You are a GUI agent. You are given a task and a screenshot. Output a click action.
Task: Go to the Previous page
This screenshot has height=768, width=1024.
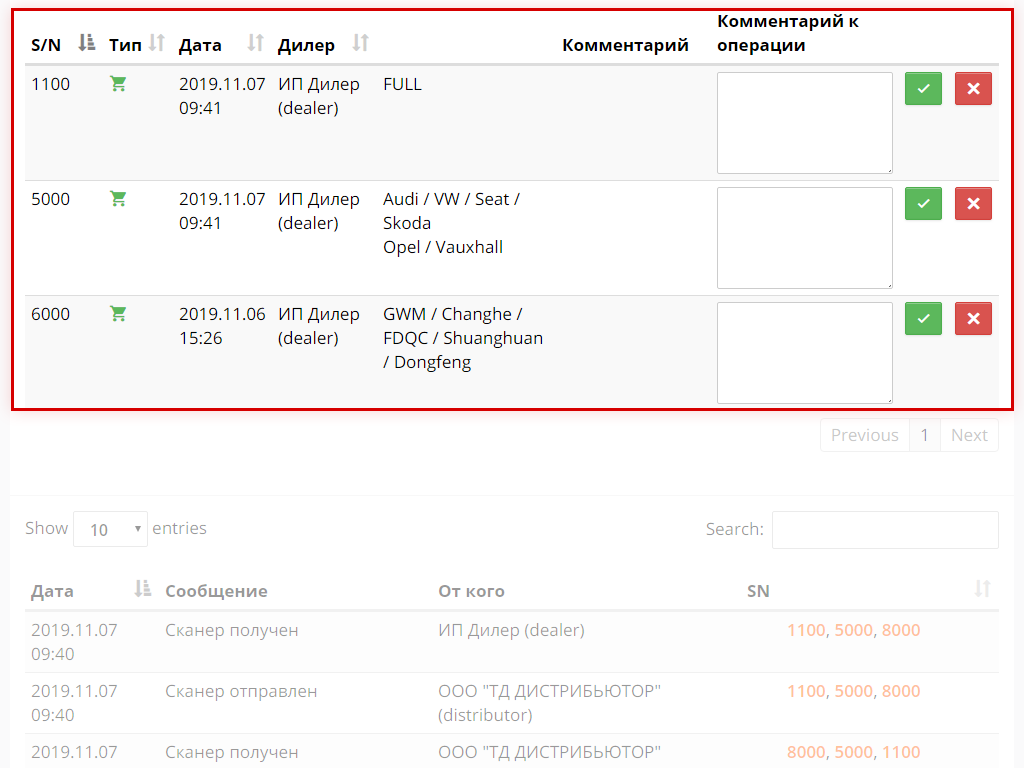pyautogui.click(x=864, y=435)
